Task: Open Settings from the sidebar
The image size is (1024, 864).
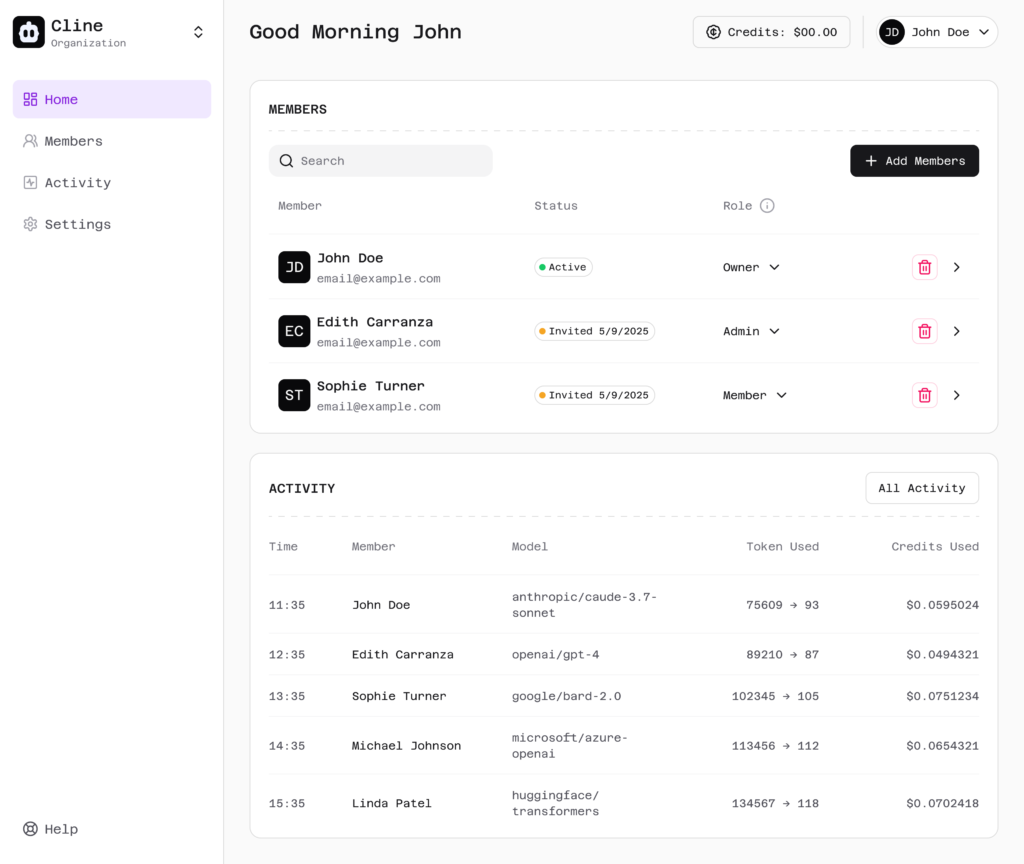Action: tap(77, 225)
